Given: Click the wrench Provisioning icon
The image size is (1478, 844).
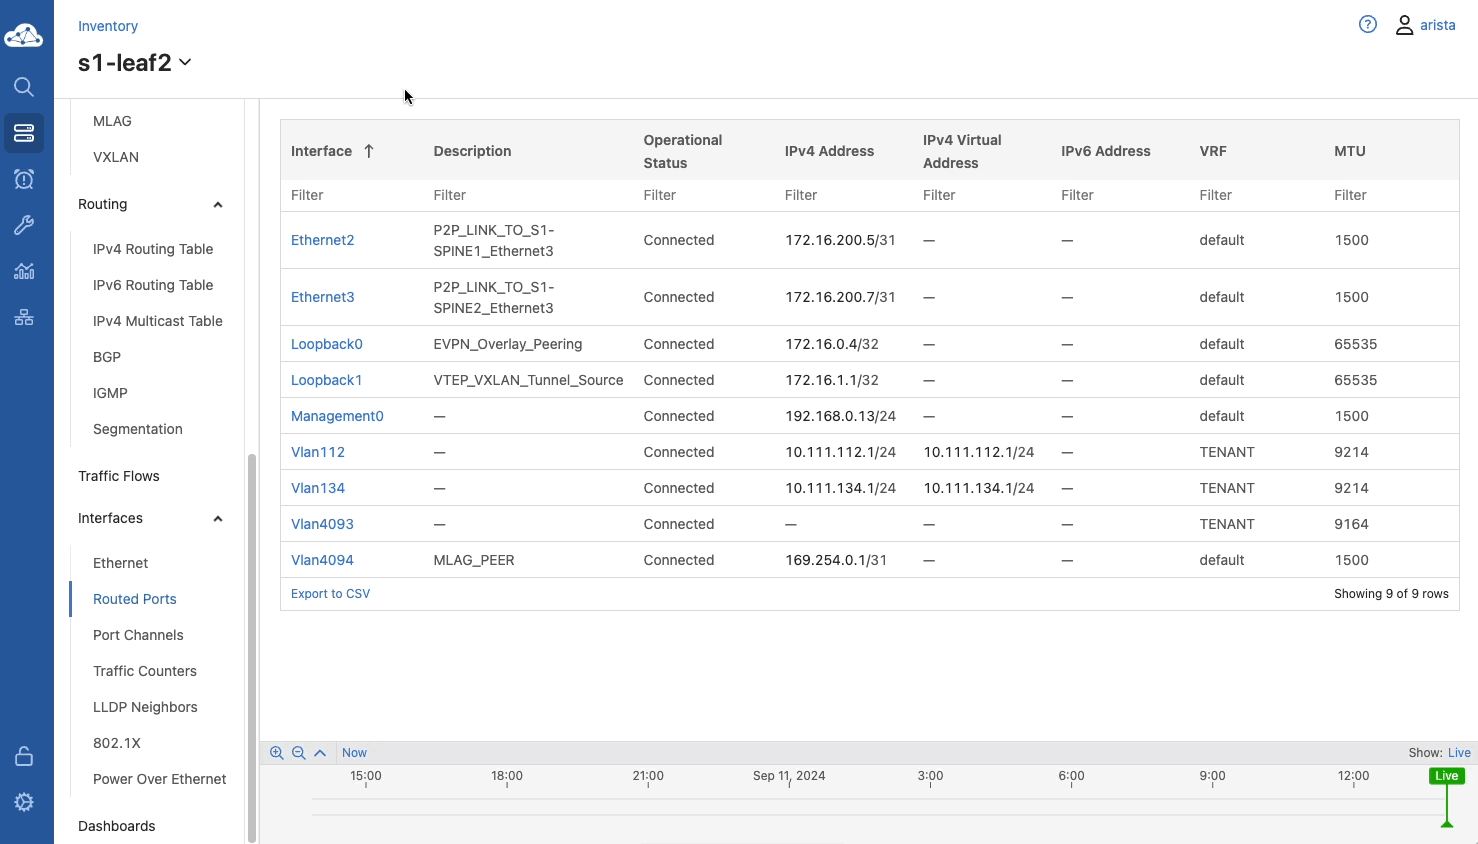Looking at the screenshot, I should pos(24,225).
